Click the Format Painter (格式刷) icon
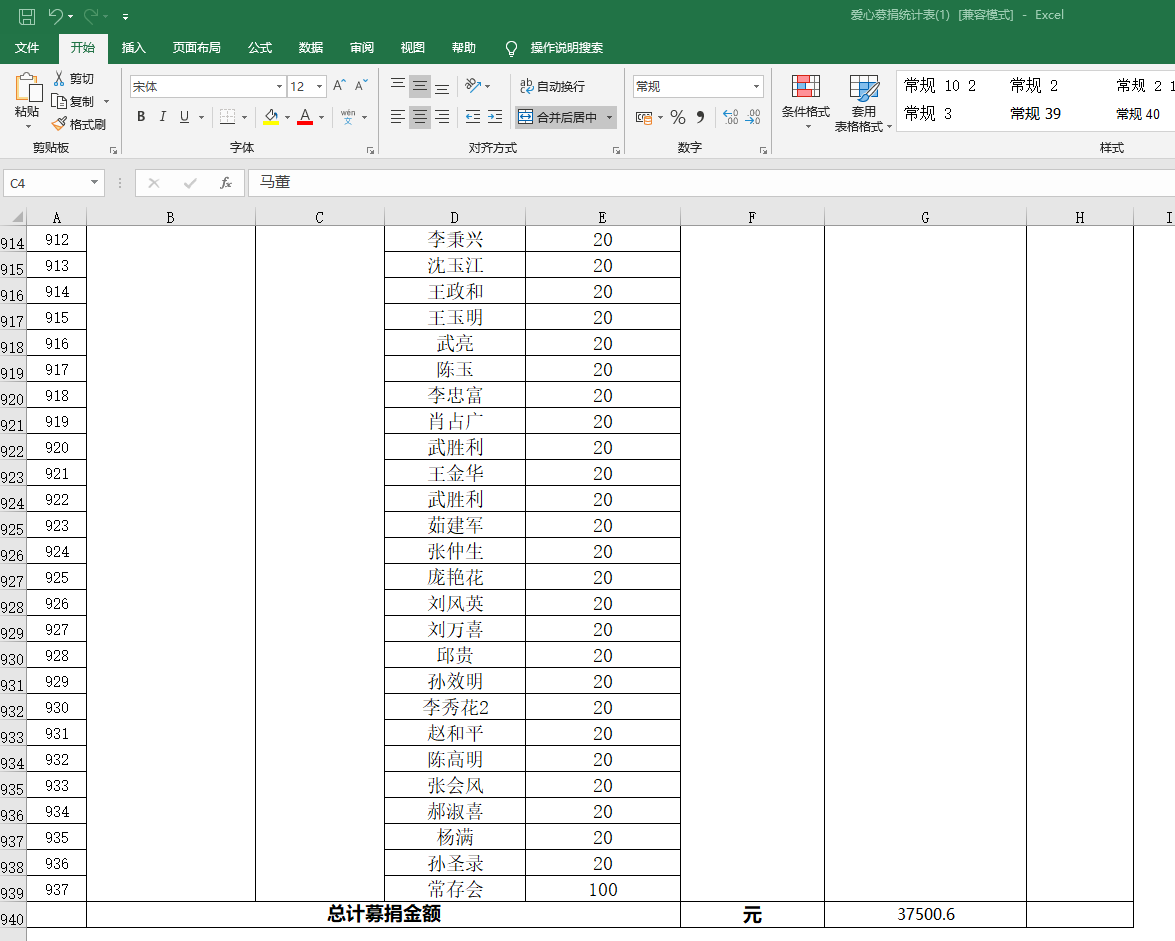This screenshot has width=1175, height=941. click(59, 124)
